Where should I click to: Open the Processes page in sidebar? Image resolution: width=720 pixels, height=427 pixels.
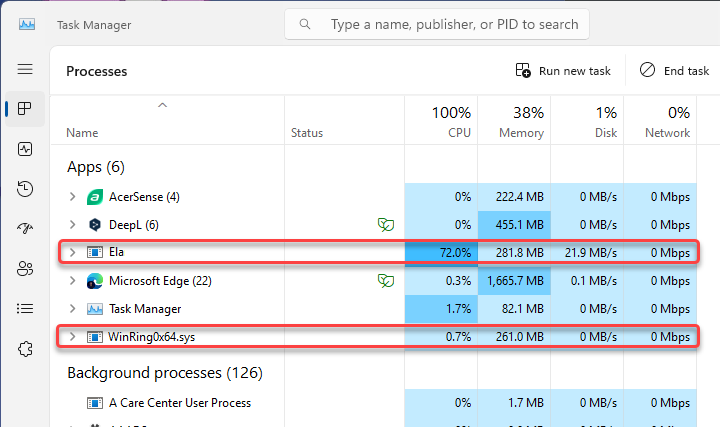click(25, 109)
